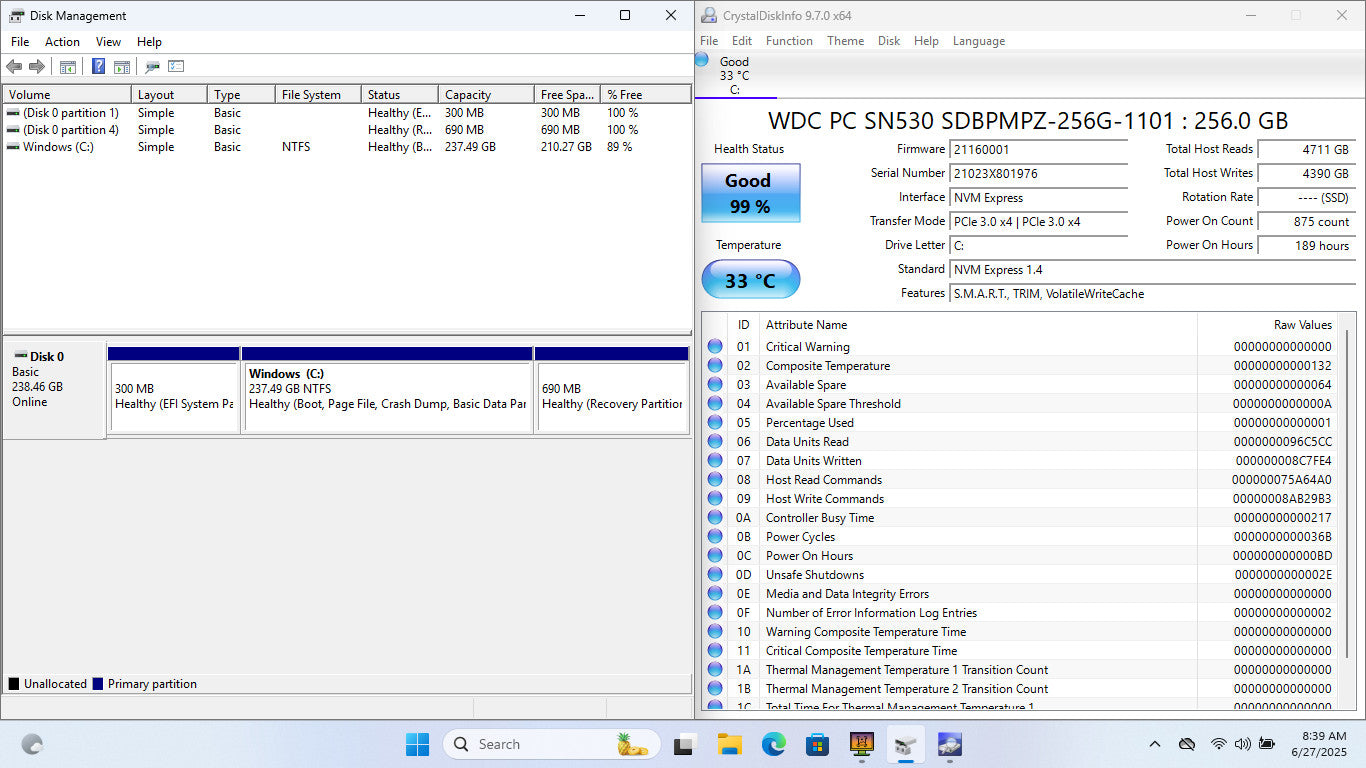
Task: Click the Power On Count value 875 count
Action: click(1306, 222)
